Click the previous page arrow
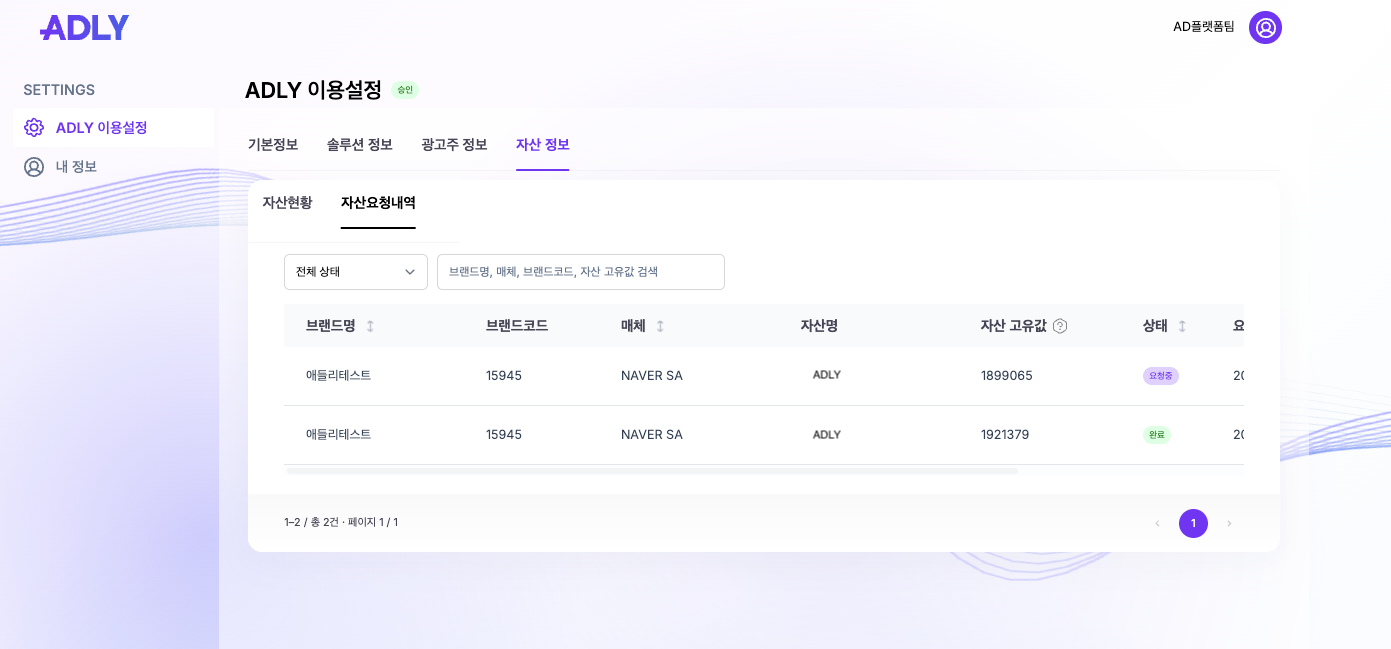The image size is (1391, 649). coord(1157,523)
